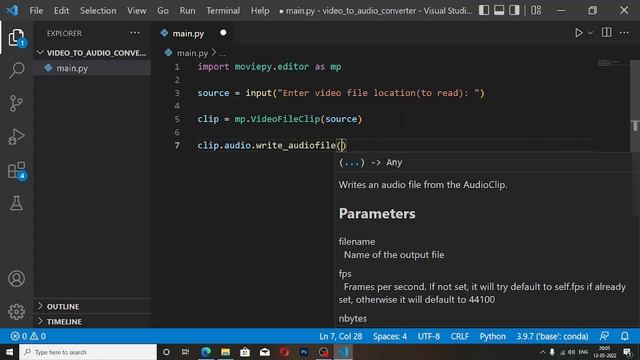
Task: Change indentation via Spaces: 4
Action: (x=389, y=336)
